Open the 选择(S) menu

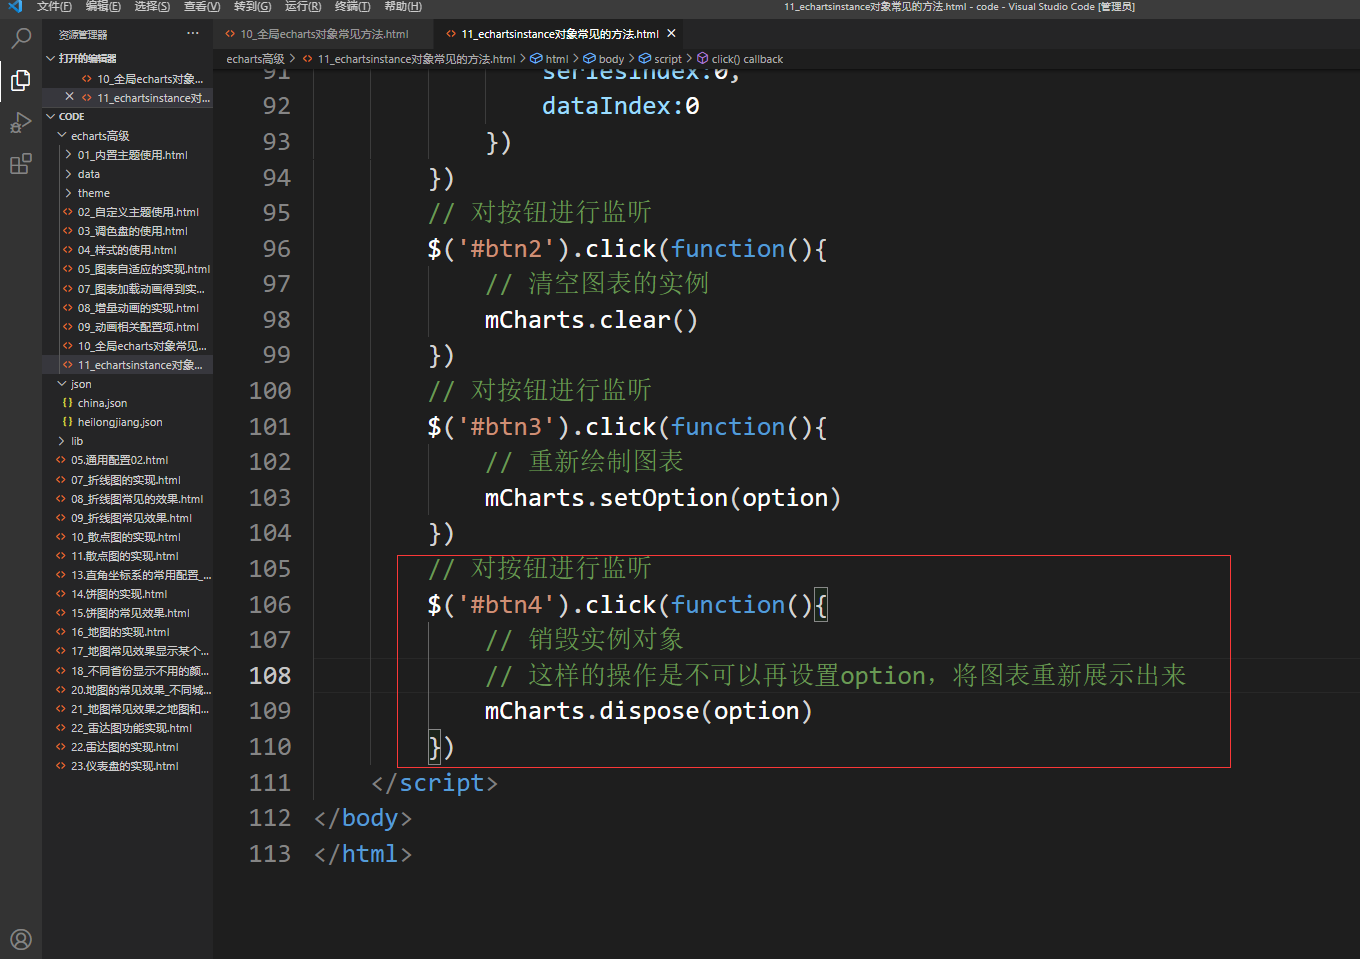tap(152, 6)
